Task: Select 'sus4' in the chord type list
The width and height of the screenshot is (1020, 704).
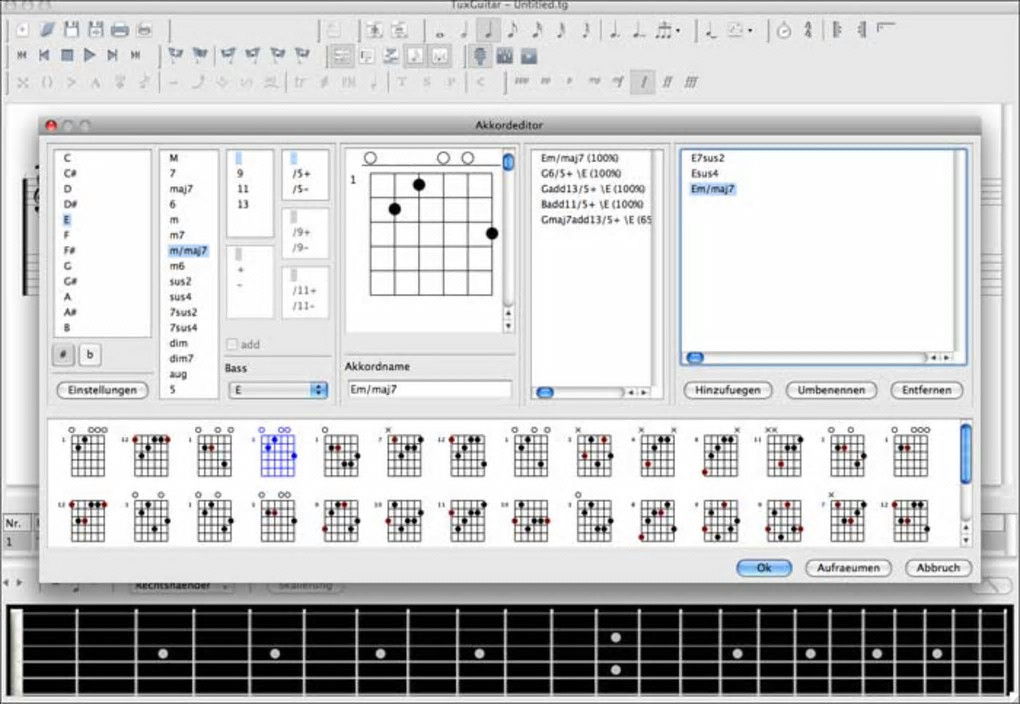Action: tap(180, 297)
